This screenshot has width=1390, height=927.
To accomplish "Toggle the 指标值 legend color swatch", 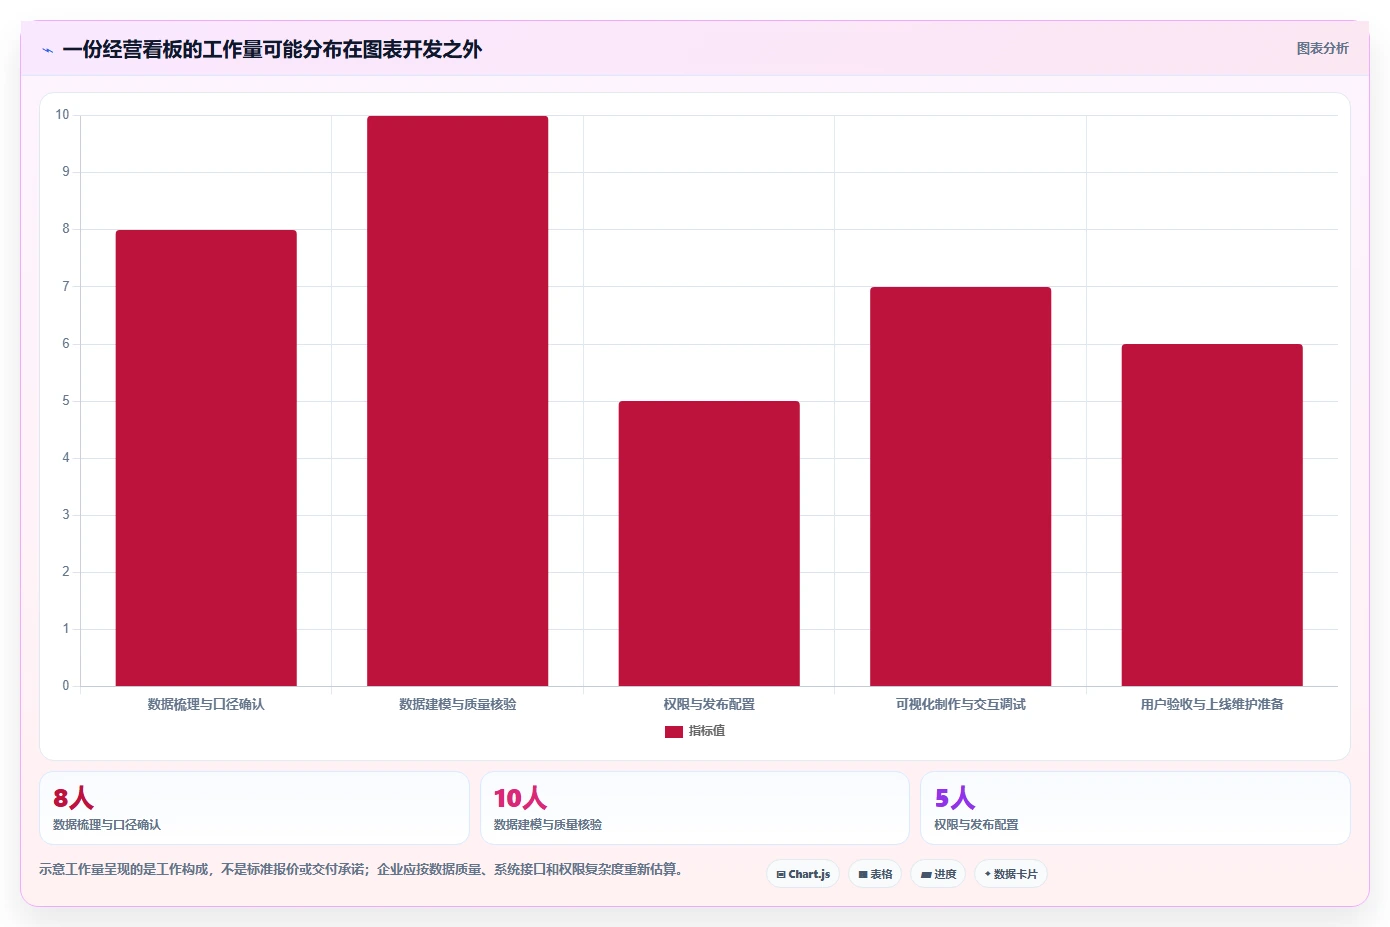I will [x=674, y=732].
